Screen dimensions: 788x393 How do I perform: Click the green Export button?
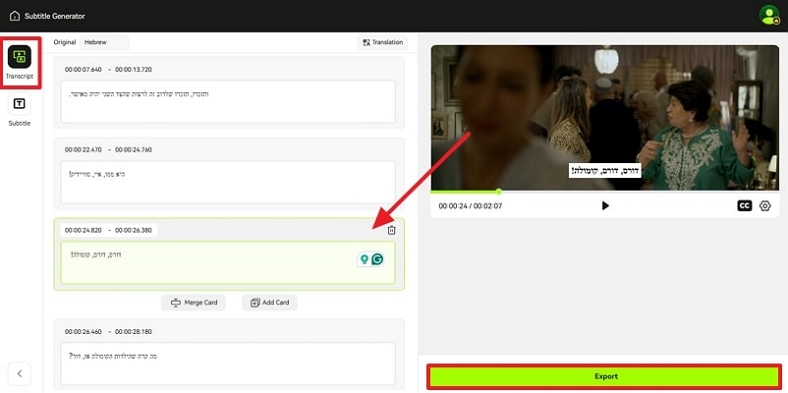click(x=605, y=376)
